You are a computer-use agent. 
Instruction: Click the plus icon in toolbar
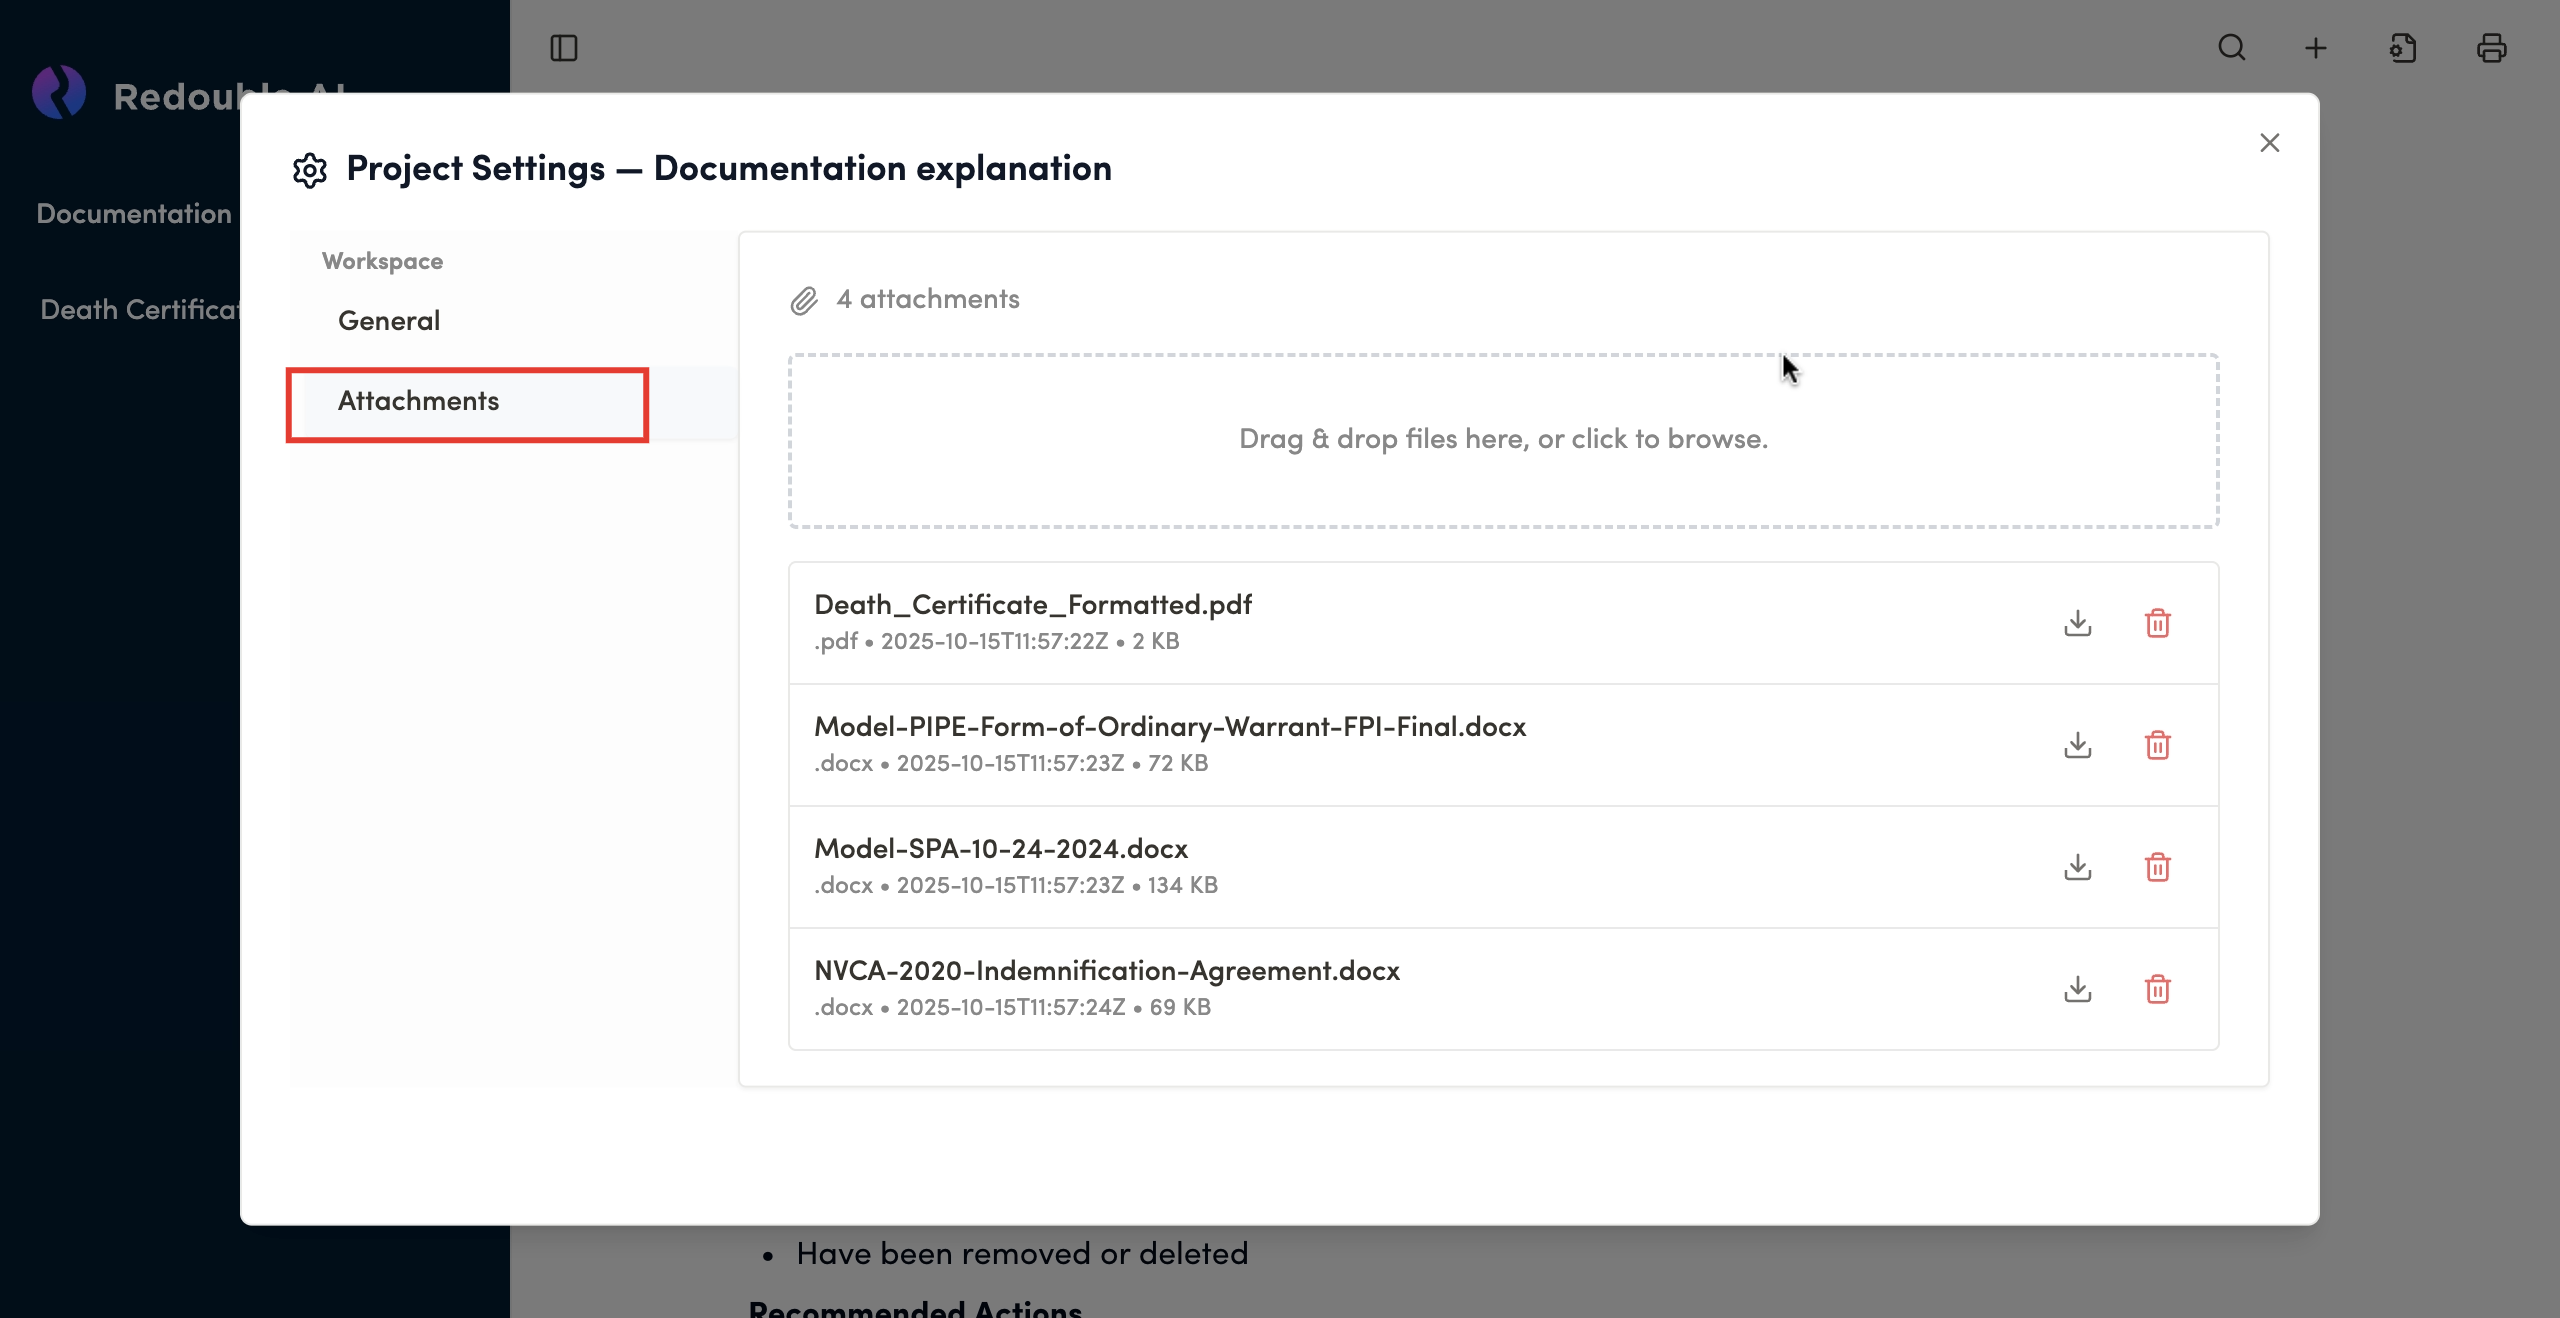pyautogui.click(x=2315, y=48)
